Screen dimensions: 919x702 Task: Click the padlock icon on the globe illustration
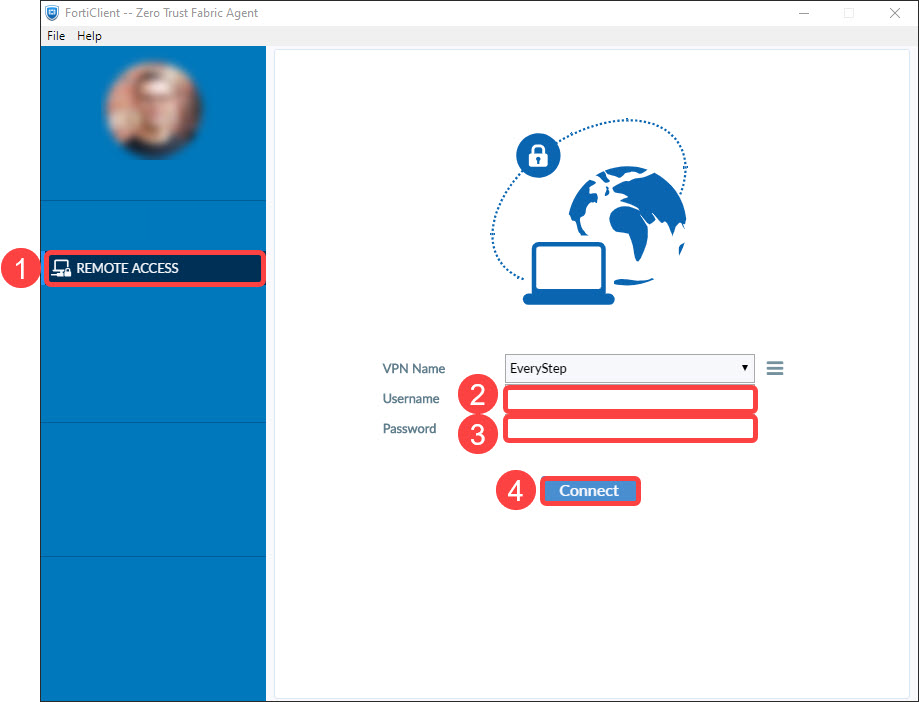pos(537,155)
